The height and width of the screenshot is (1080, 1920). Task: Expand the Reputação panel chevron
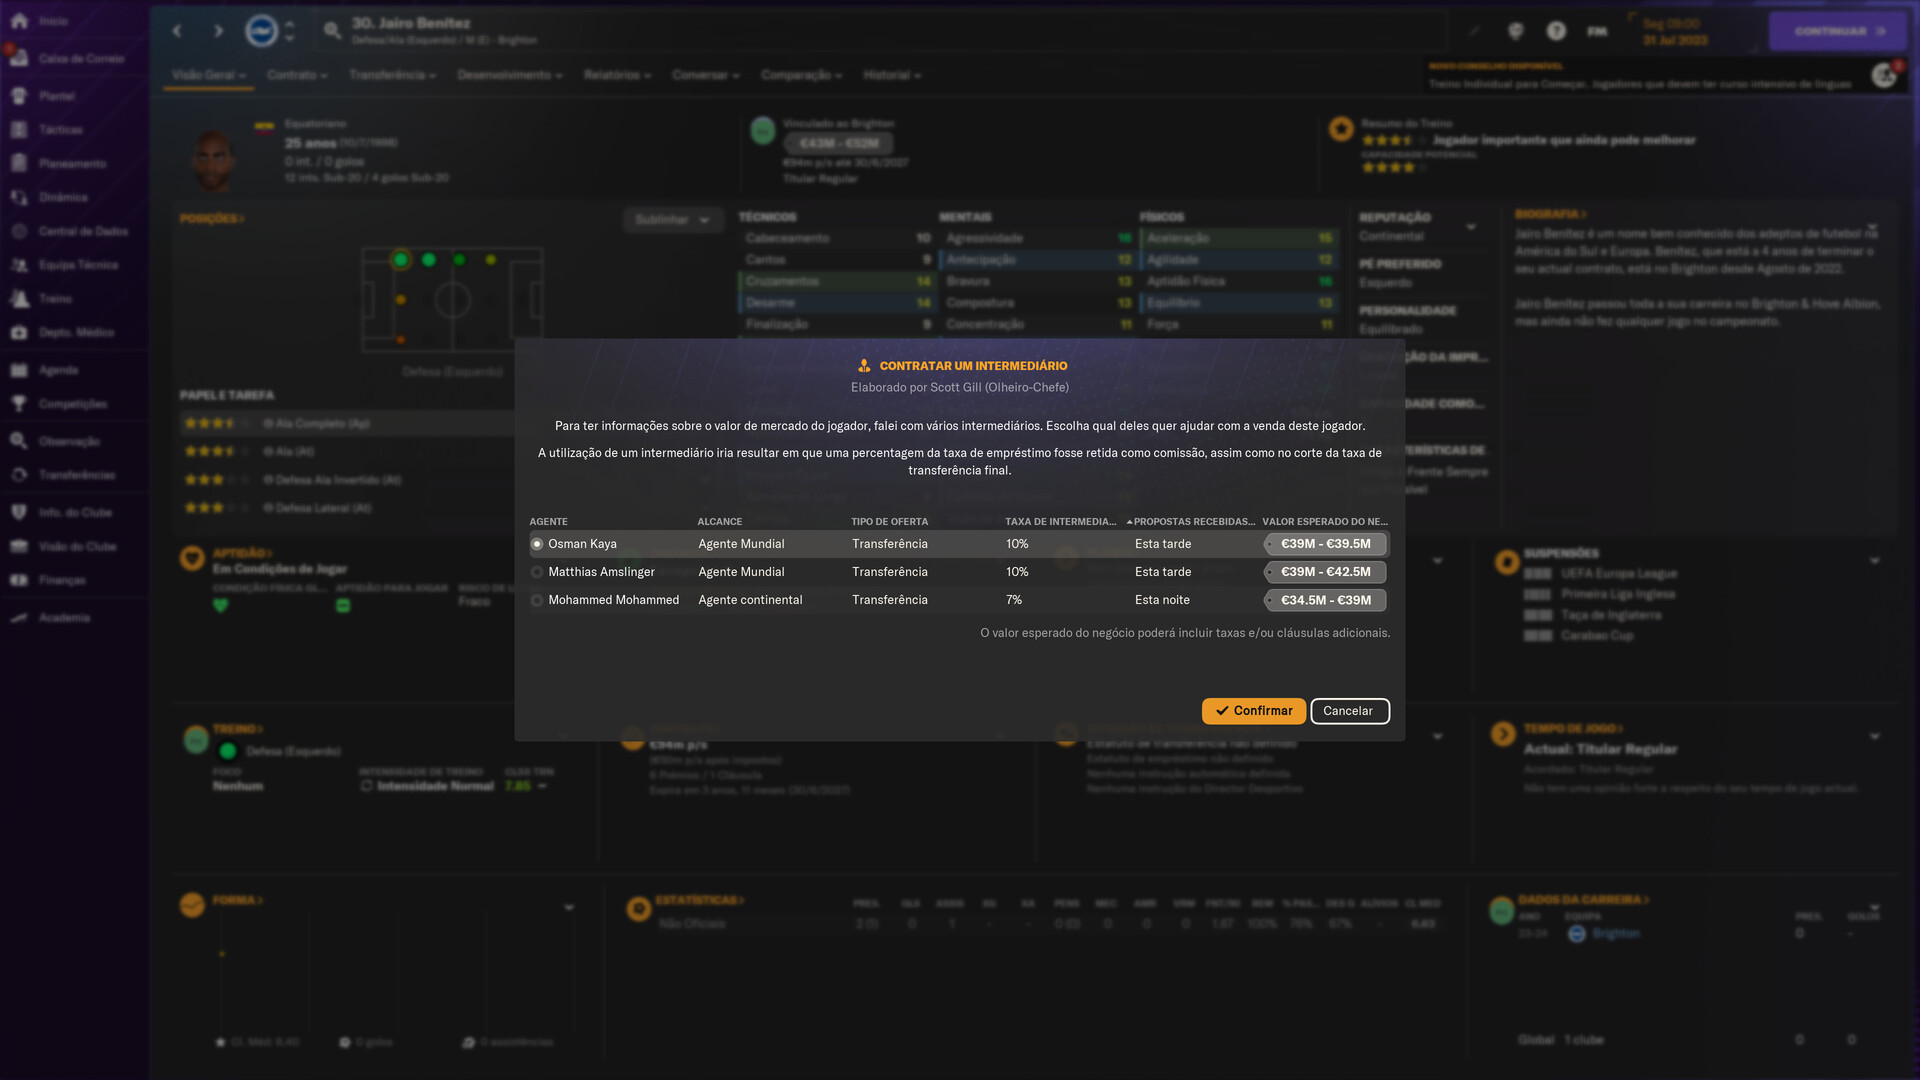pos(1471,227)
